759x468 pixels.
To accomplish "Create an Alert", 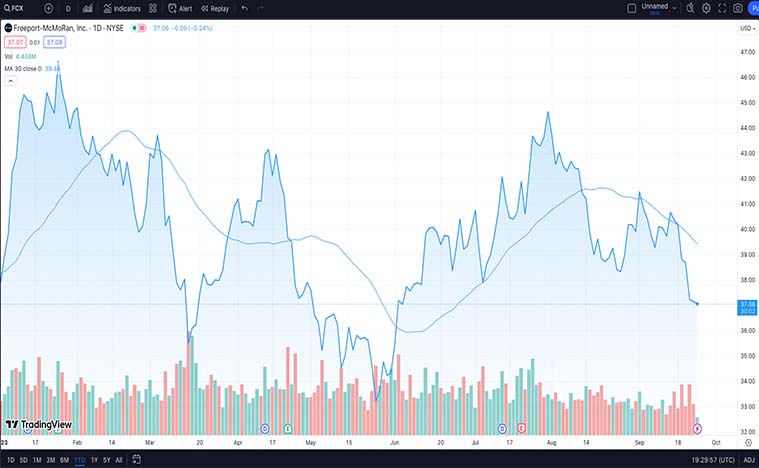I will pos(180,9).
